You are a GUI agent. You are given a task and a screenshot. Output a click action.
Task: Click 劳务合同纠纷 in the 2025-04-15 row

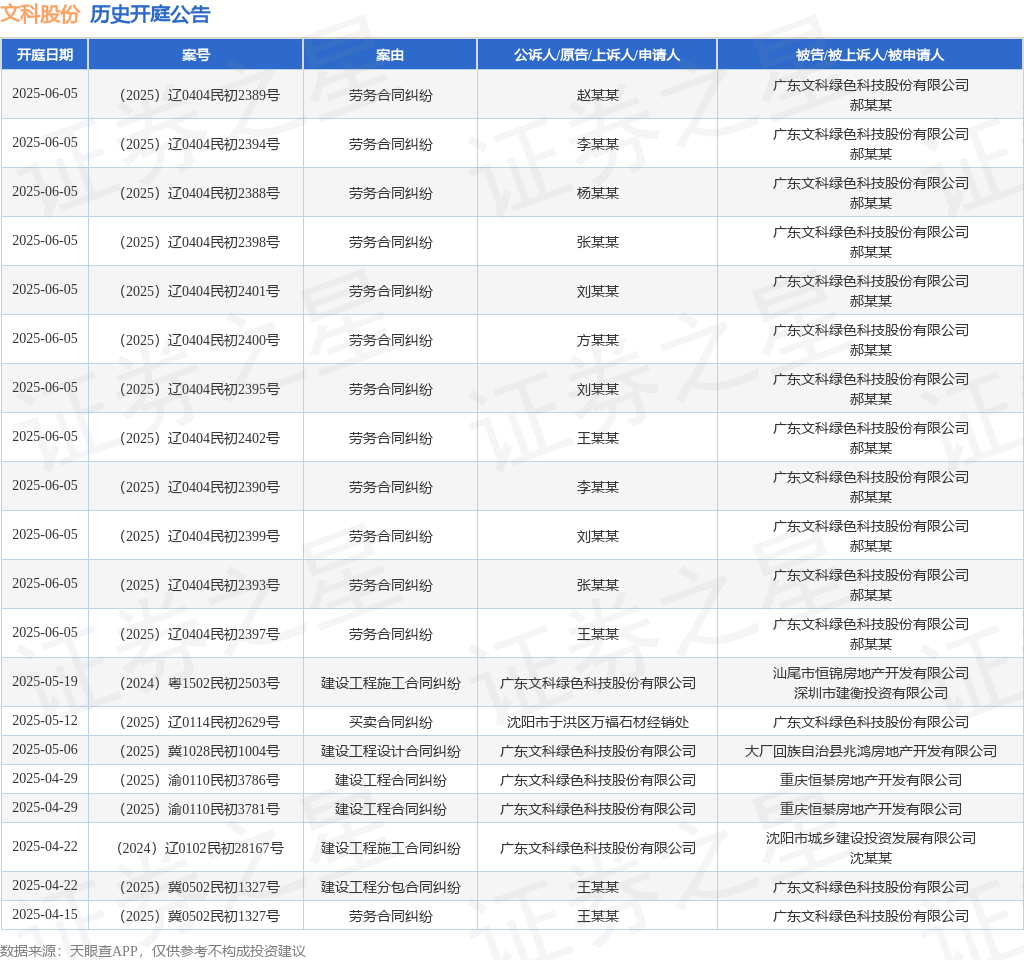click(x=391, y=916)
